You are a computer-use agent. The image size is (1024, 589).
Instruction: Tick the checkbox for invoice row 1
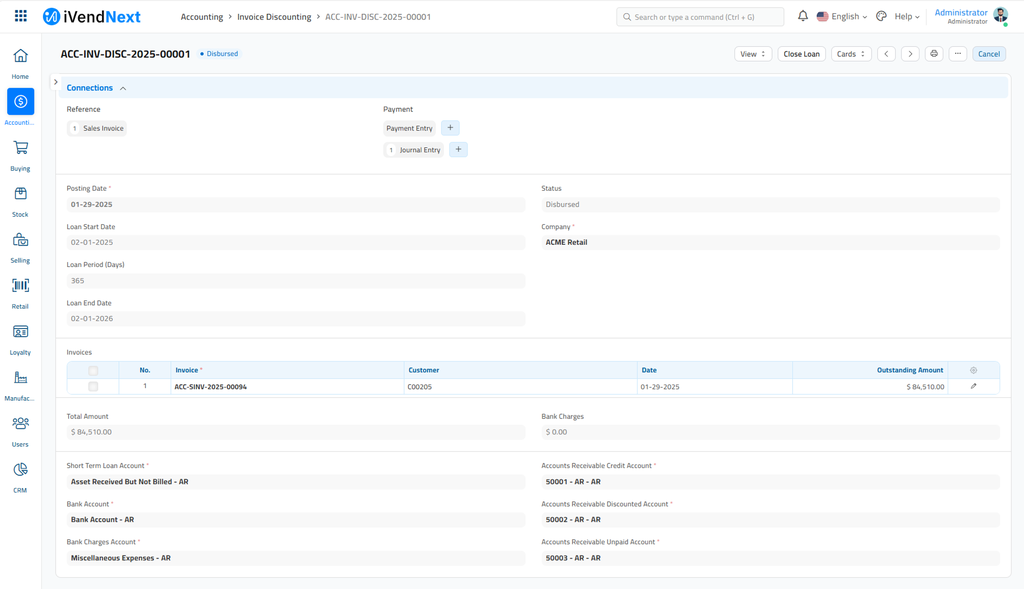pyautogui.click(x=93, y=386)
